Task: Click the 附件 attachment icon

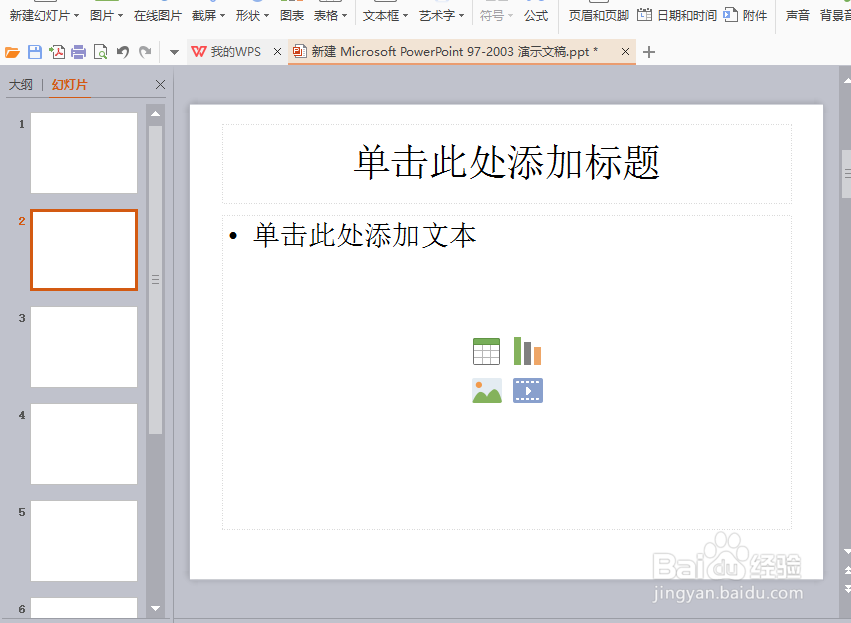Action: click(x=731, y=15)
